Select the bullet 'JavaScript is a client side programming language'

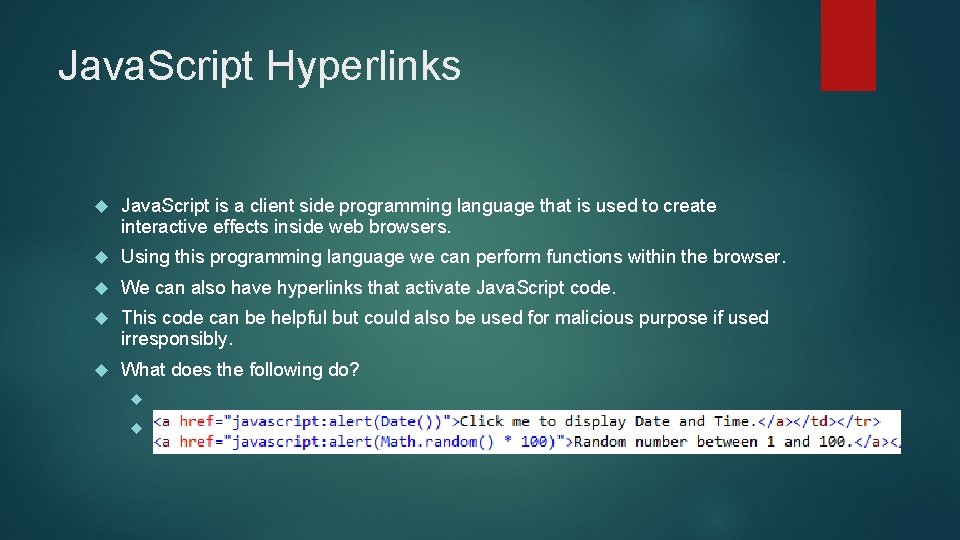tap(418, 216)
